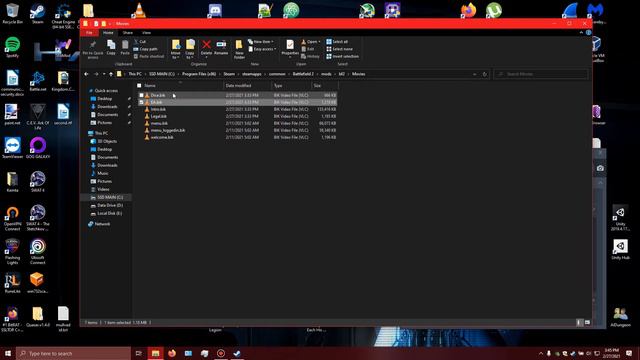
Task: Click the Back arrow in navigation bar
Action: 86,74
